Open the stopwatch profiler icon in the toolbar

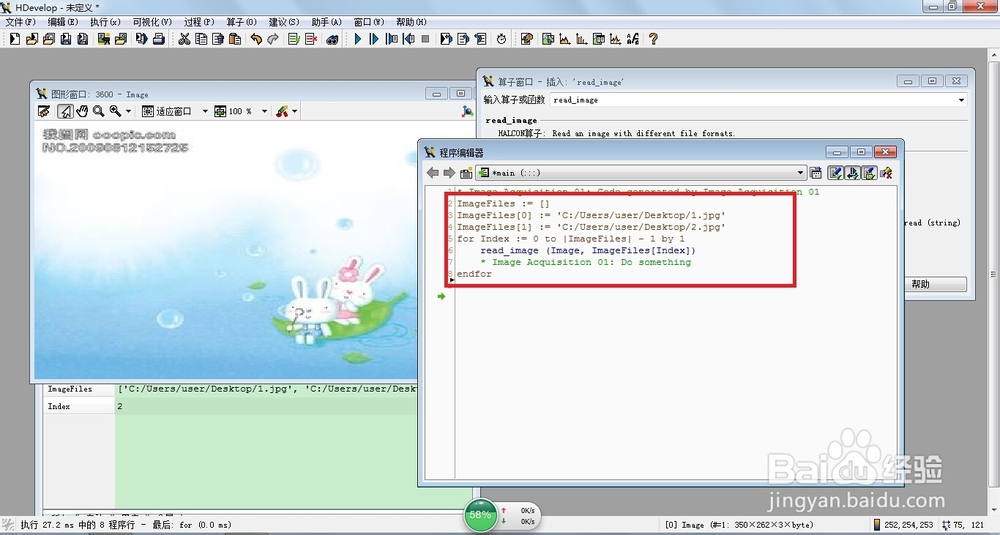(501, 39)
